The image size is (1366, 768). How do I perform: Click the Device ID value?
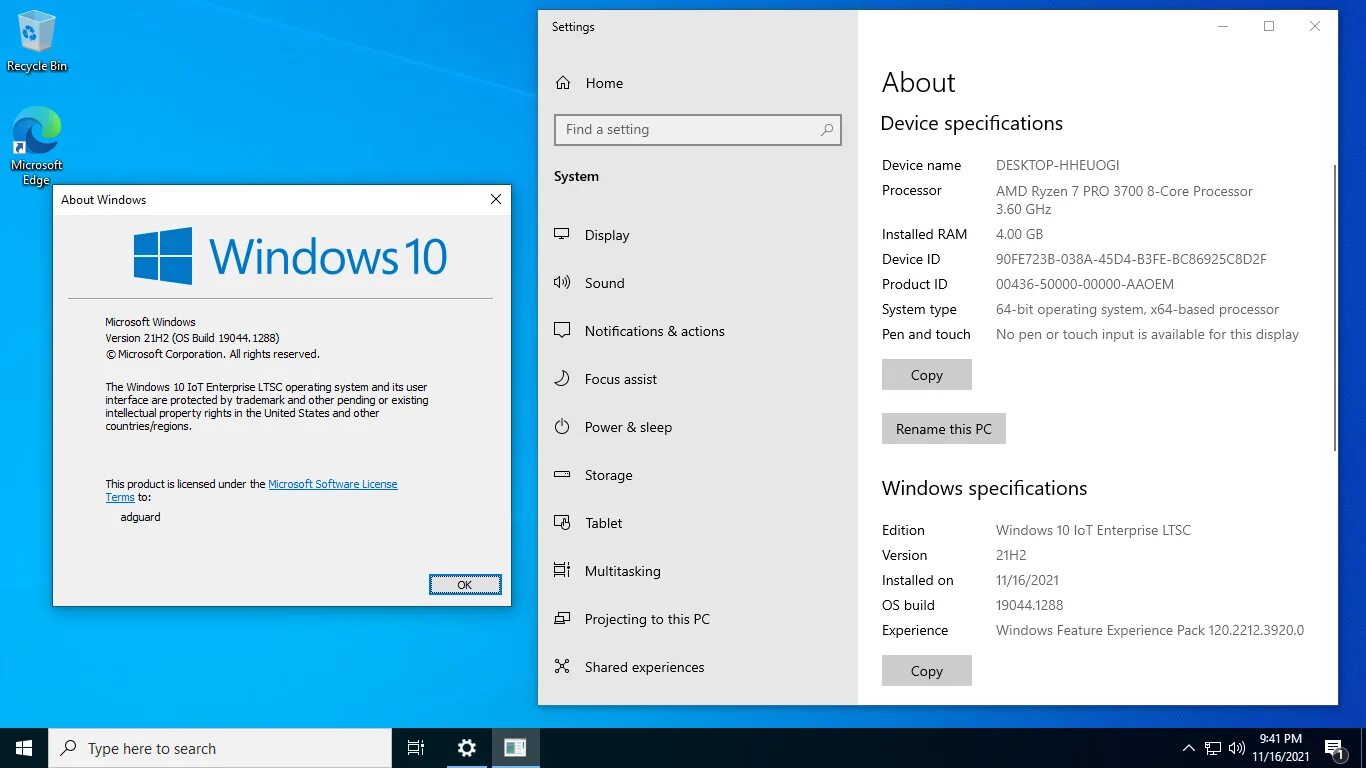(x=1131, y=259)
